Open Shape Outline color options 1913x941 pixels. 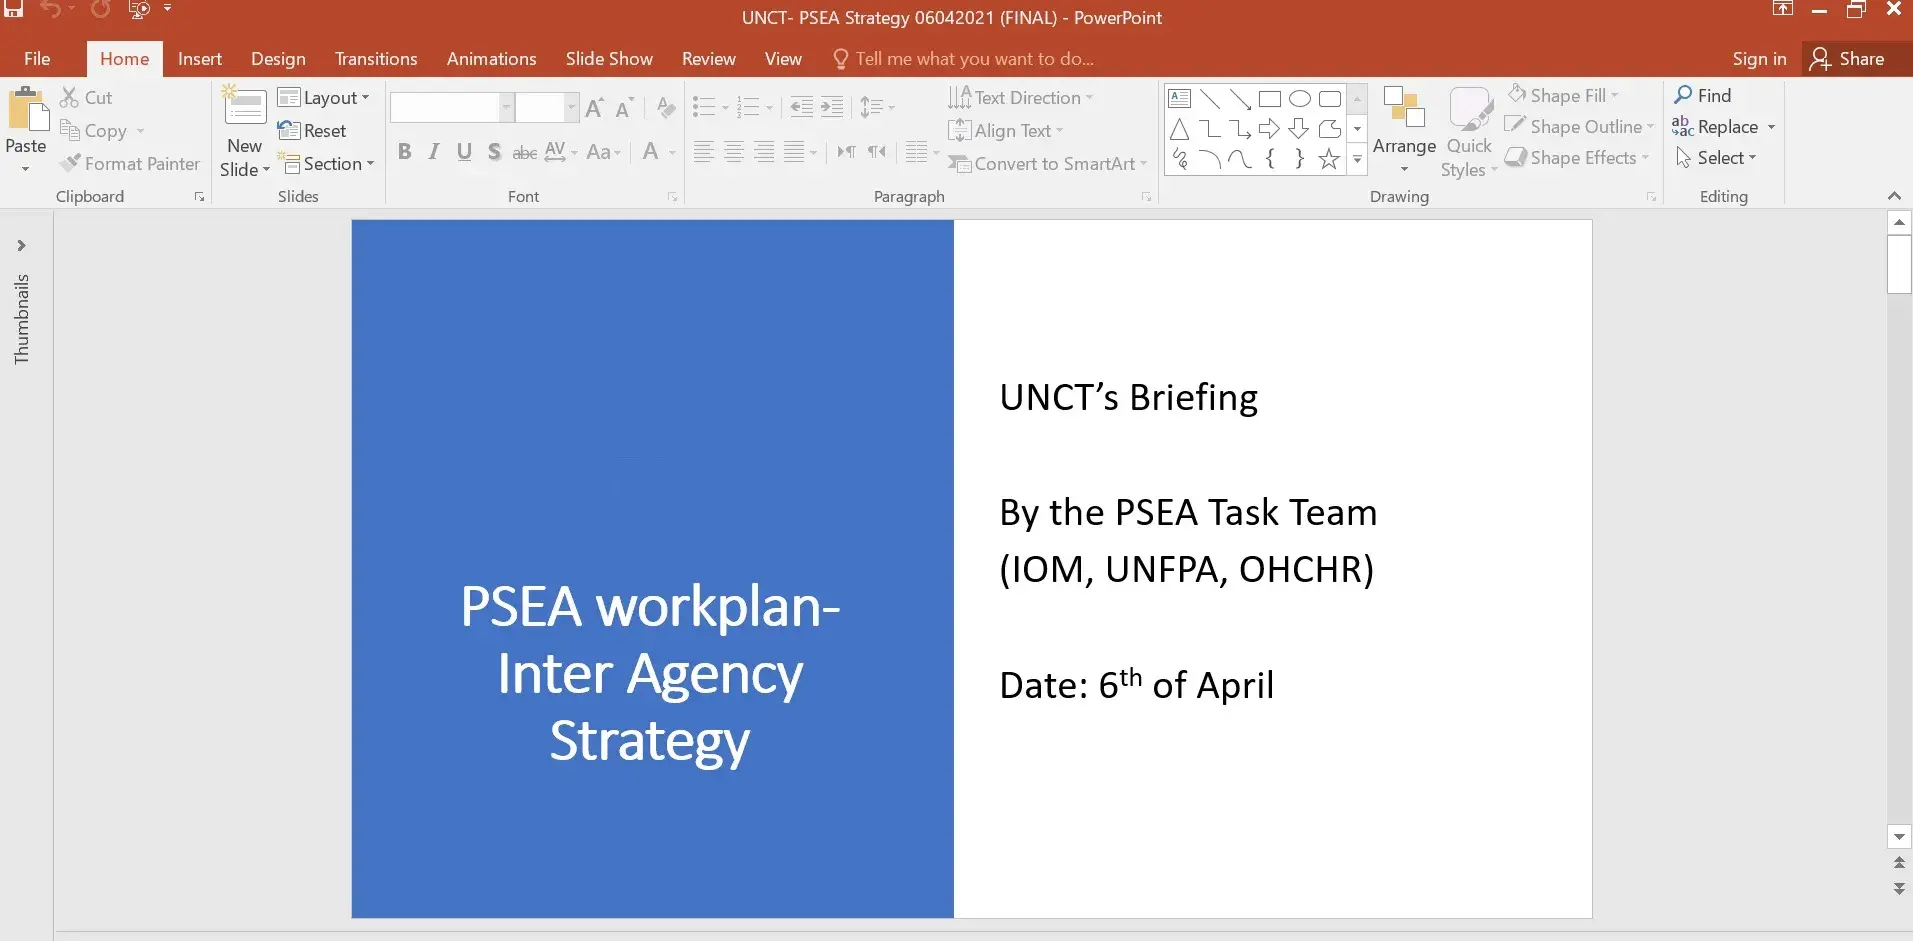tap(1580, 127)
